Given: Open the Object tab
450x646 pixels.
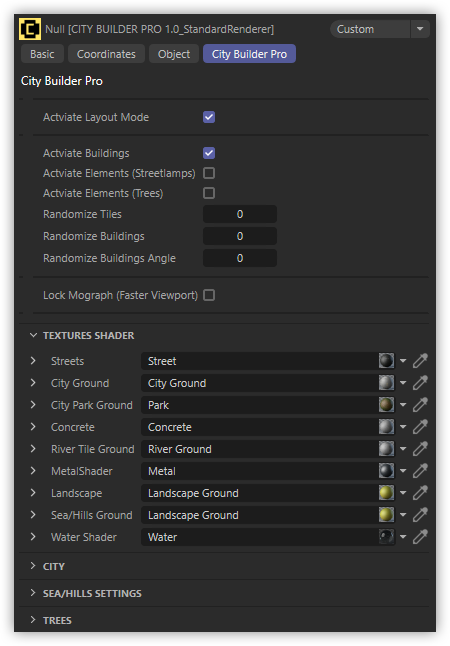Looking at the screenshot, I should click(174, 54).
